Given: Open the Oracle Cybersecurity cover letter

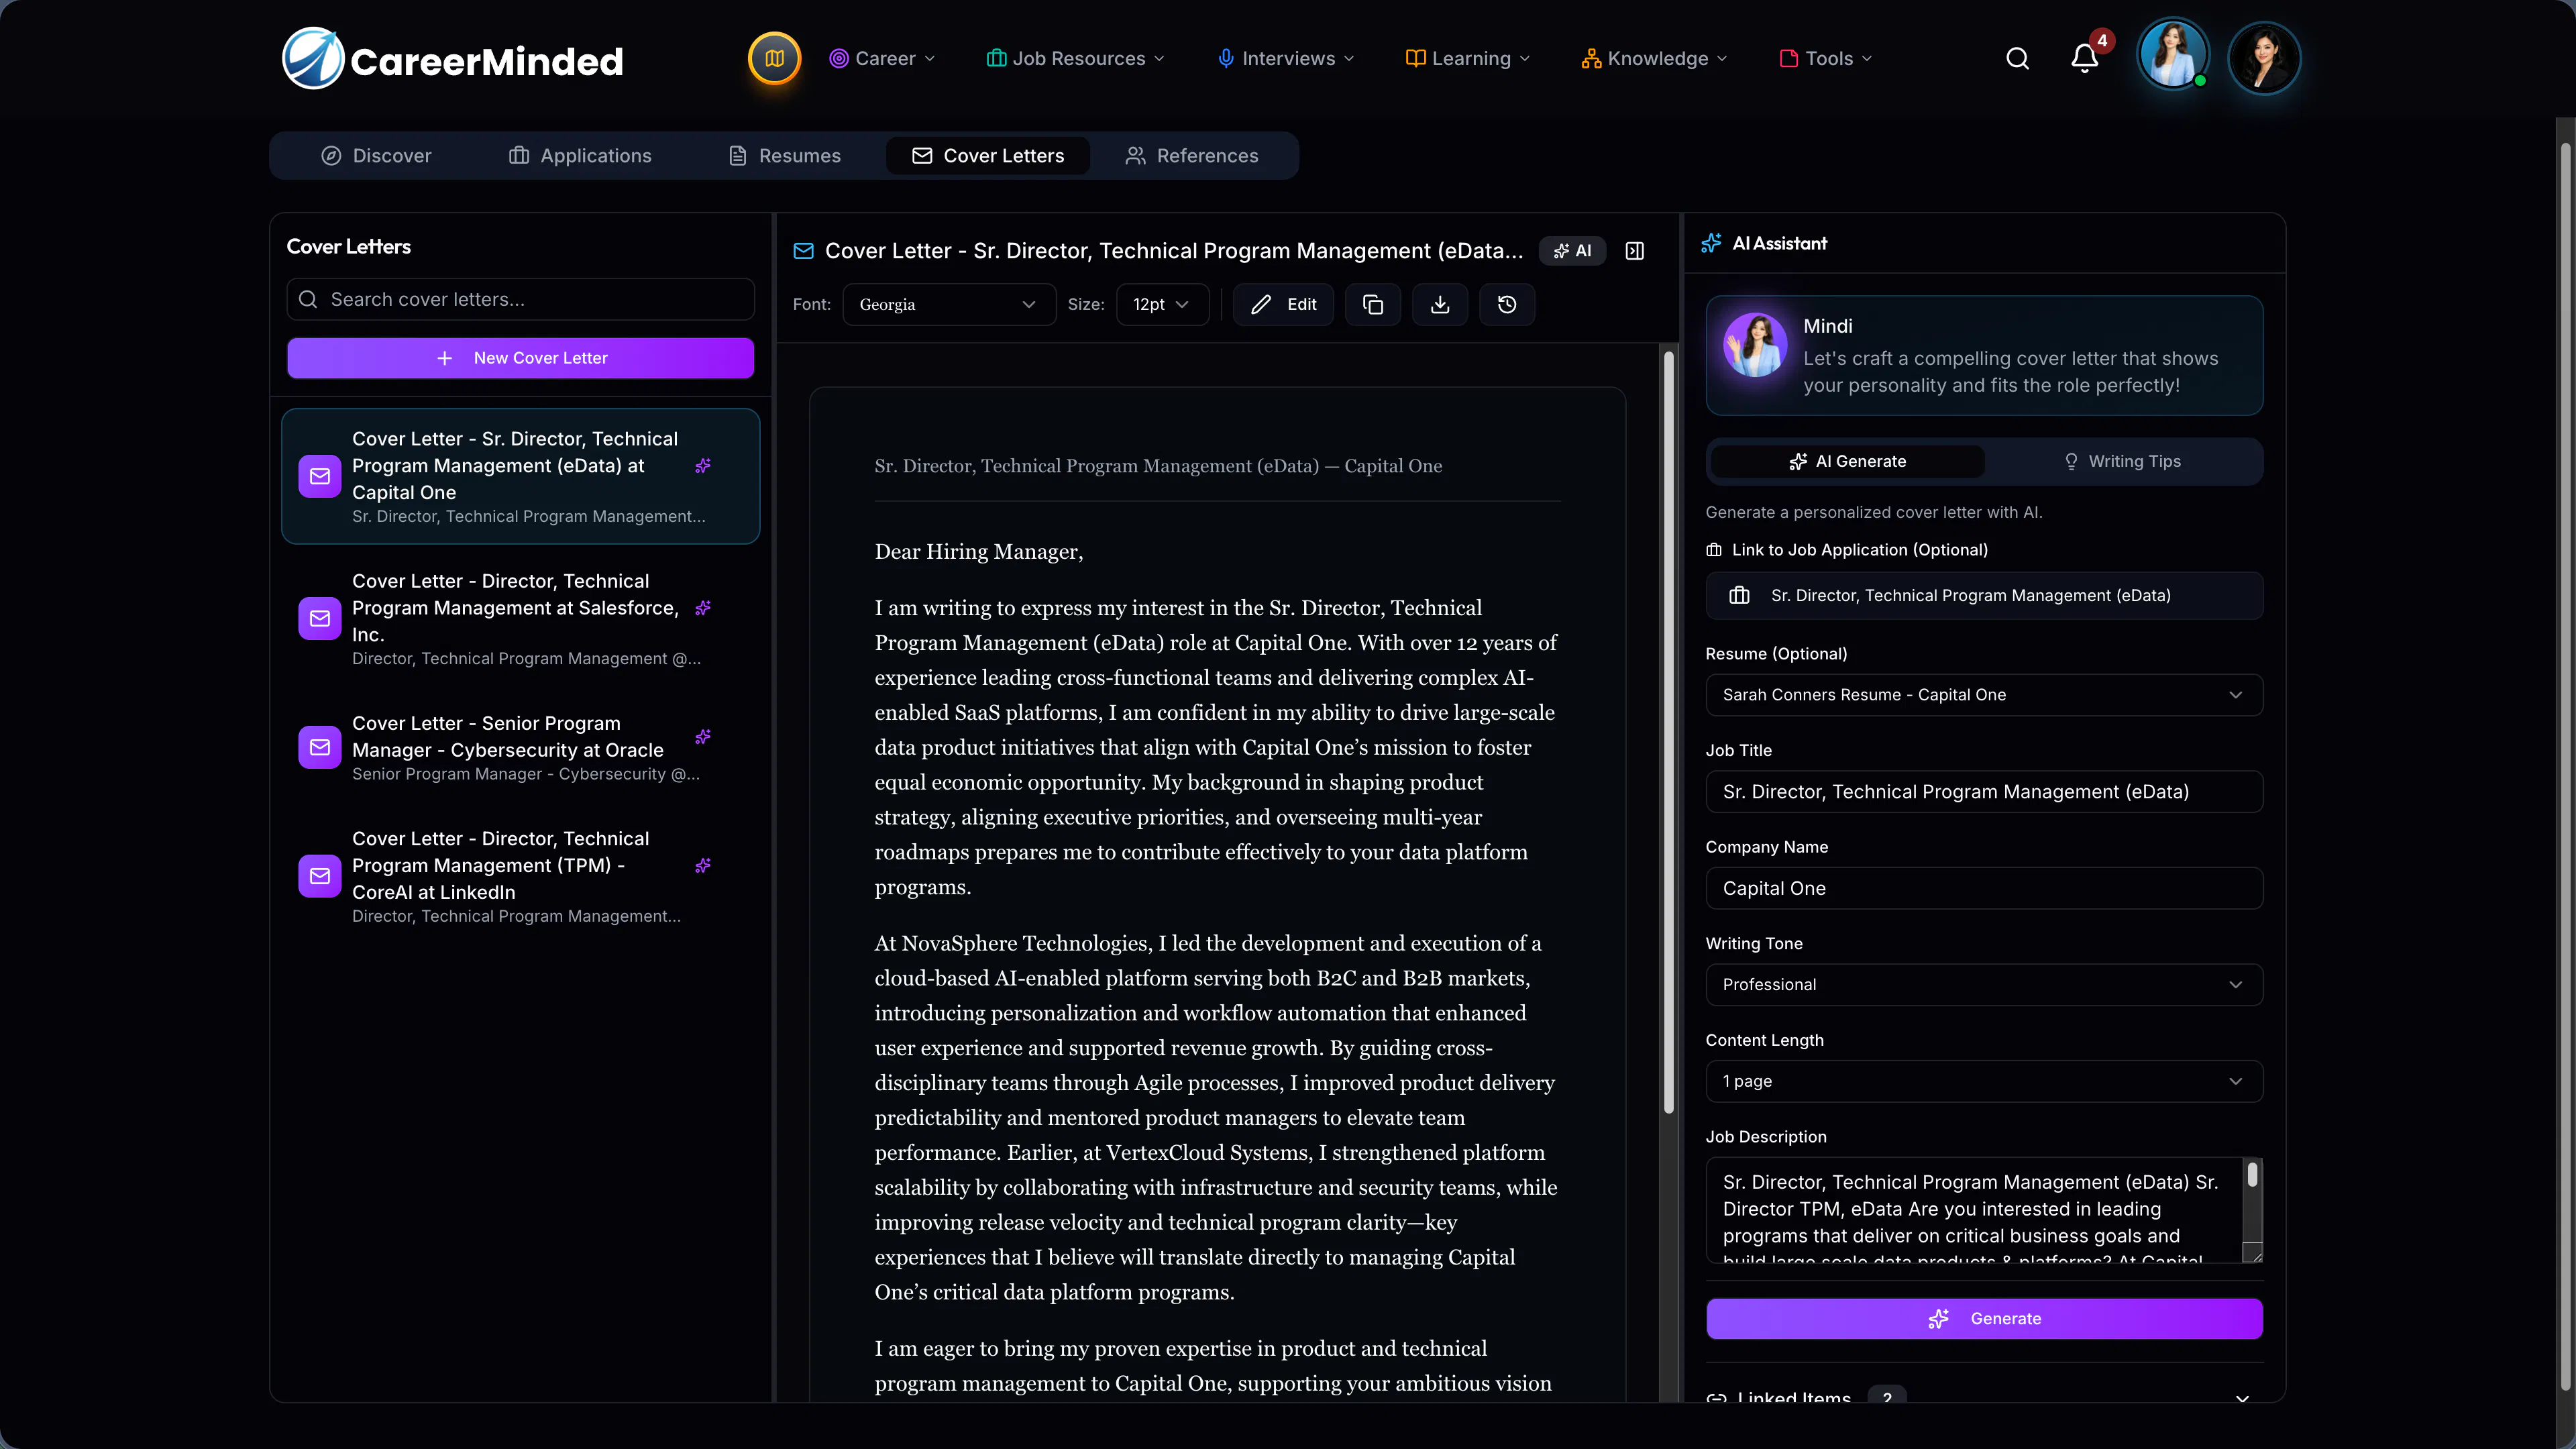Looking at the screenshot, I should point(520,747).
